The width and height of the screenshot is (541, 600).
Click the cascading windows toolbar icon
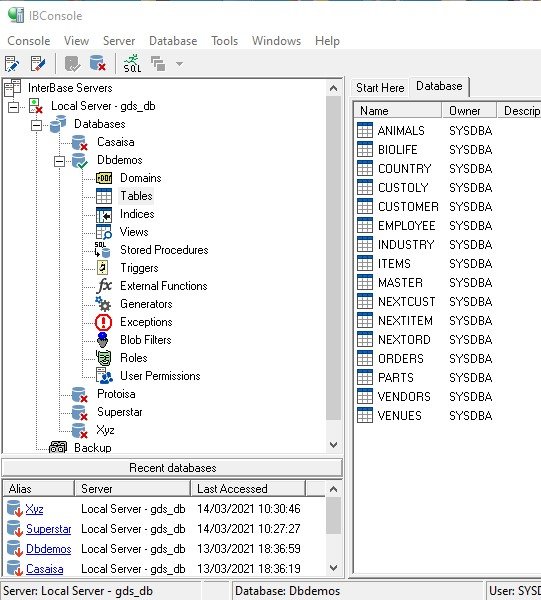pos(158,64)
